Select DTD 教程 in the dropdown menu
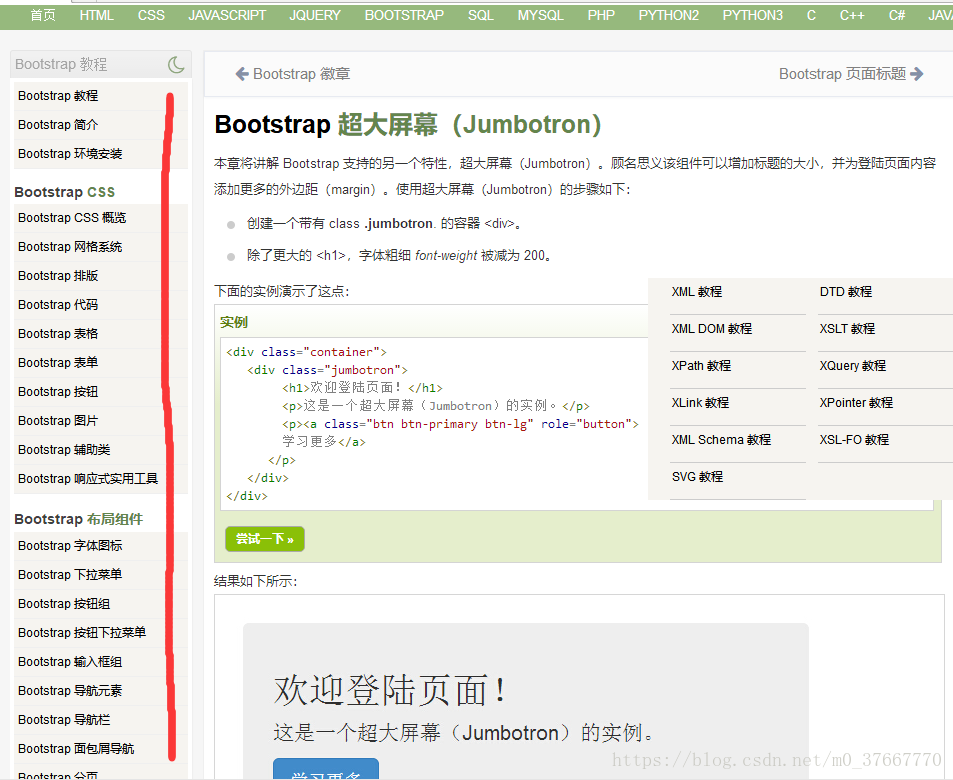This screenshot has width=953, height=780. tap(846, 292)
